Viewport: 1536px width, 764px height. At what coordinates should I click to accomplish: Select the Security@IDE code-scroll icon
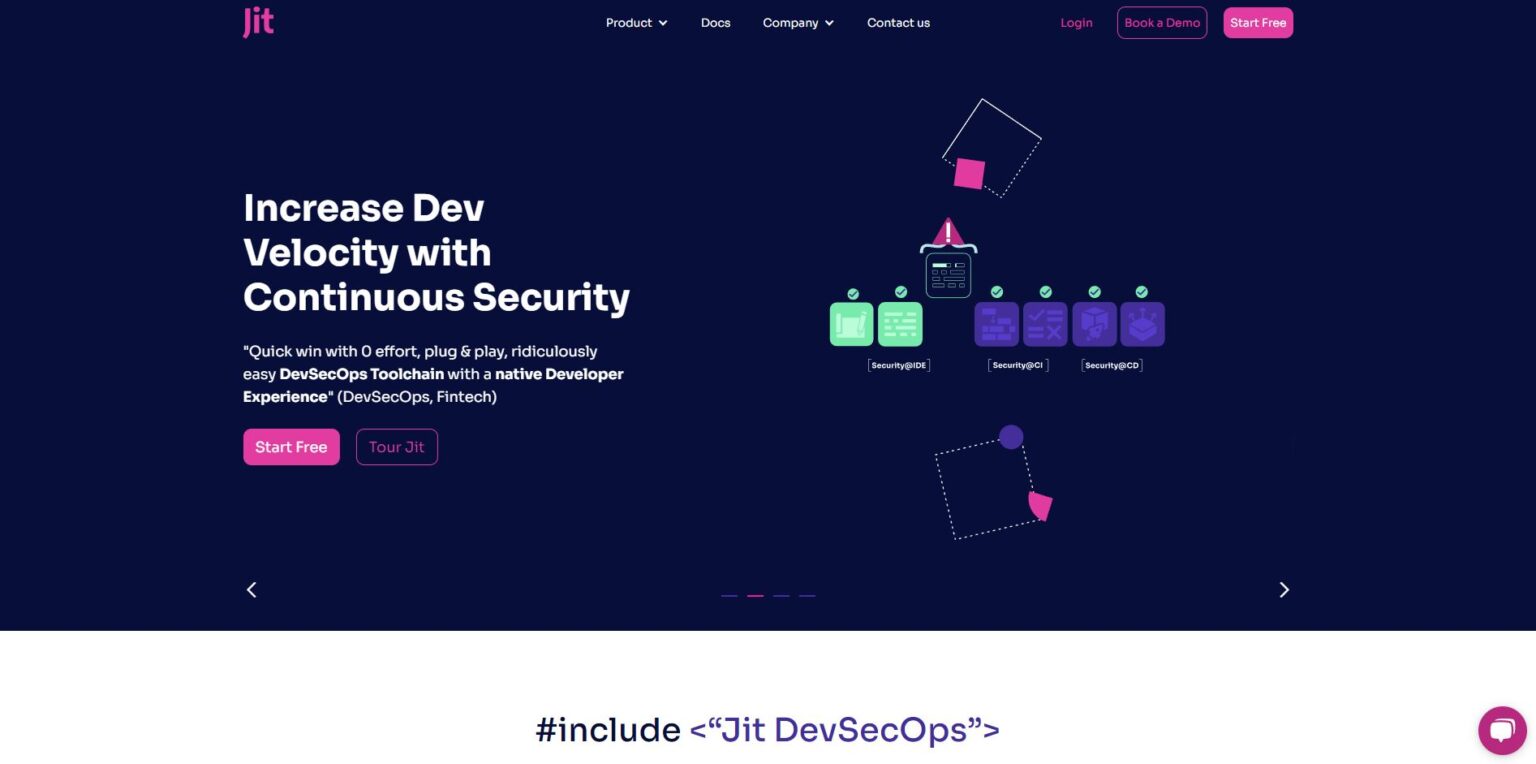click(x=851, y=324)
